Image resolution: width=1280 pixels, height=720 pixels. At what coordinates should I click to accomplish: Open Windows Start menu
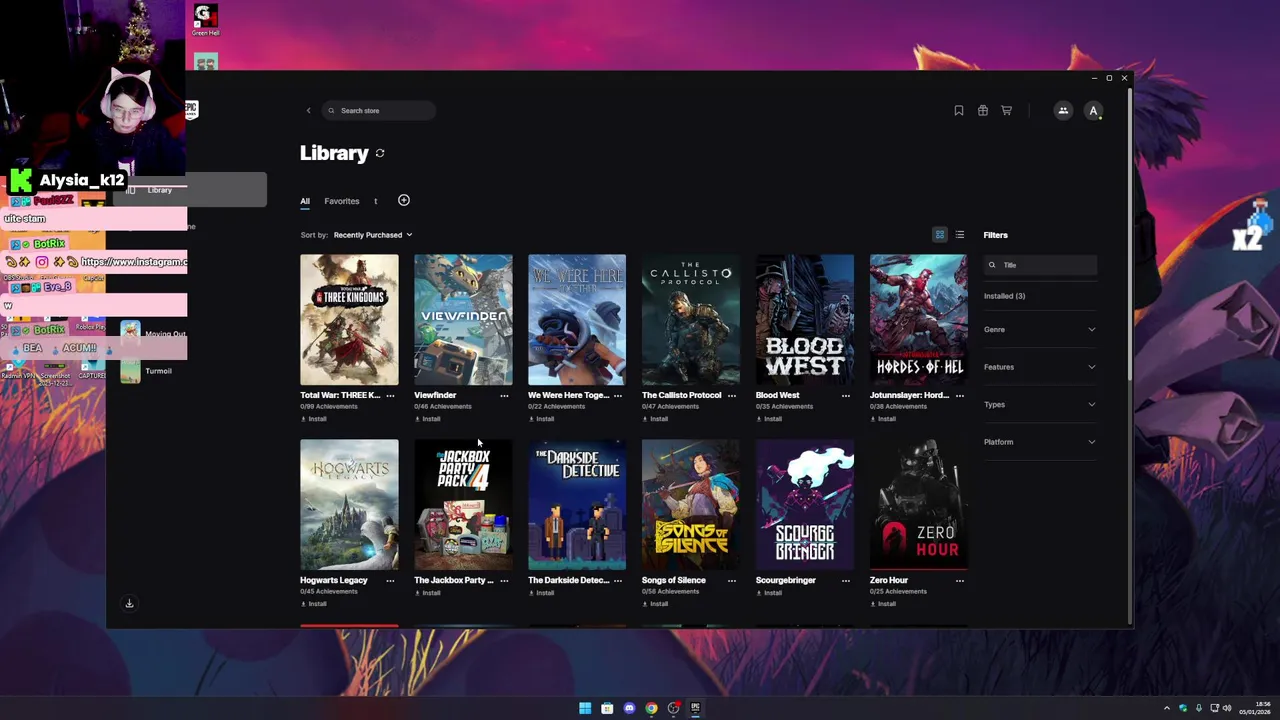[x=585, y=708]
